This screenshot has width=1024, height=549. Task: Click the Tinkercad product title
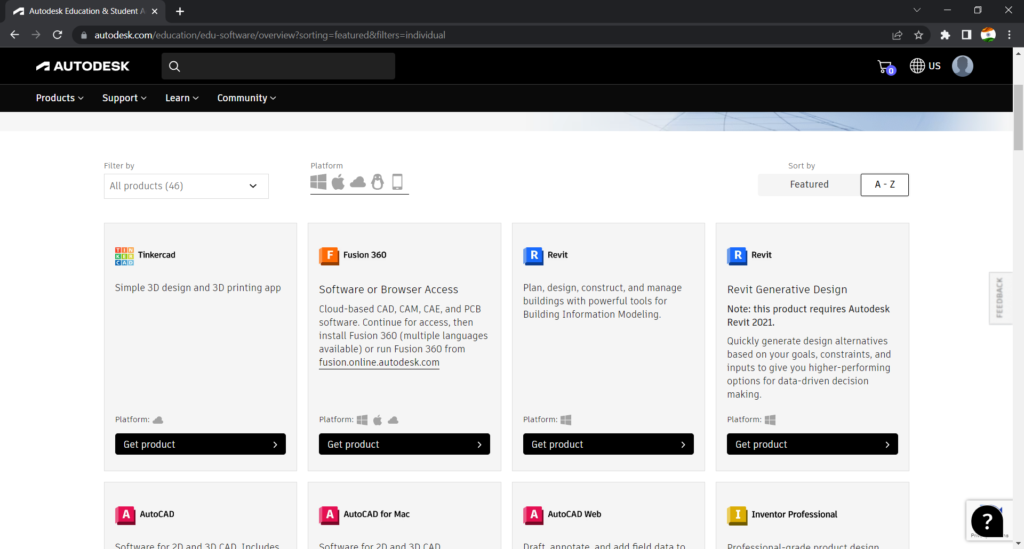(156, 255)
